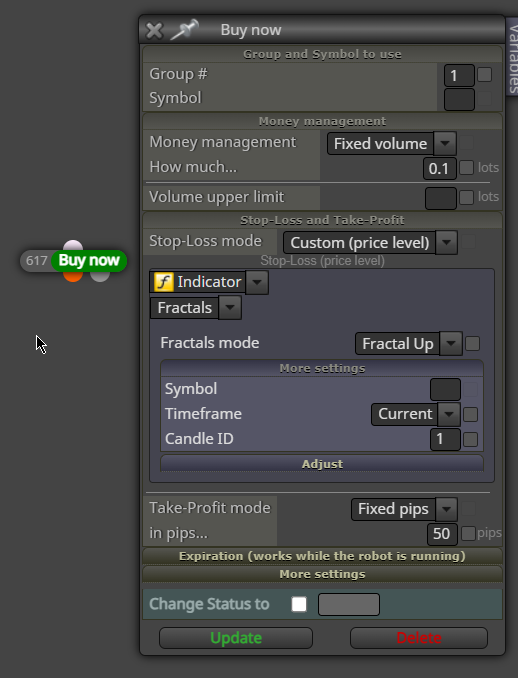Viewport: 518px width, 678px height.
Task: Collapse the Group and Symbol to use header
Action: tap(322, 54)
